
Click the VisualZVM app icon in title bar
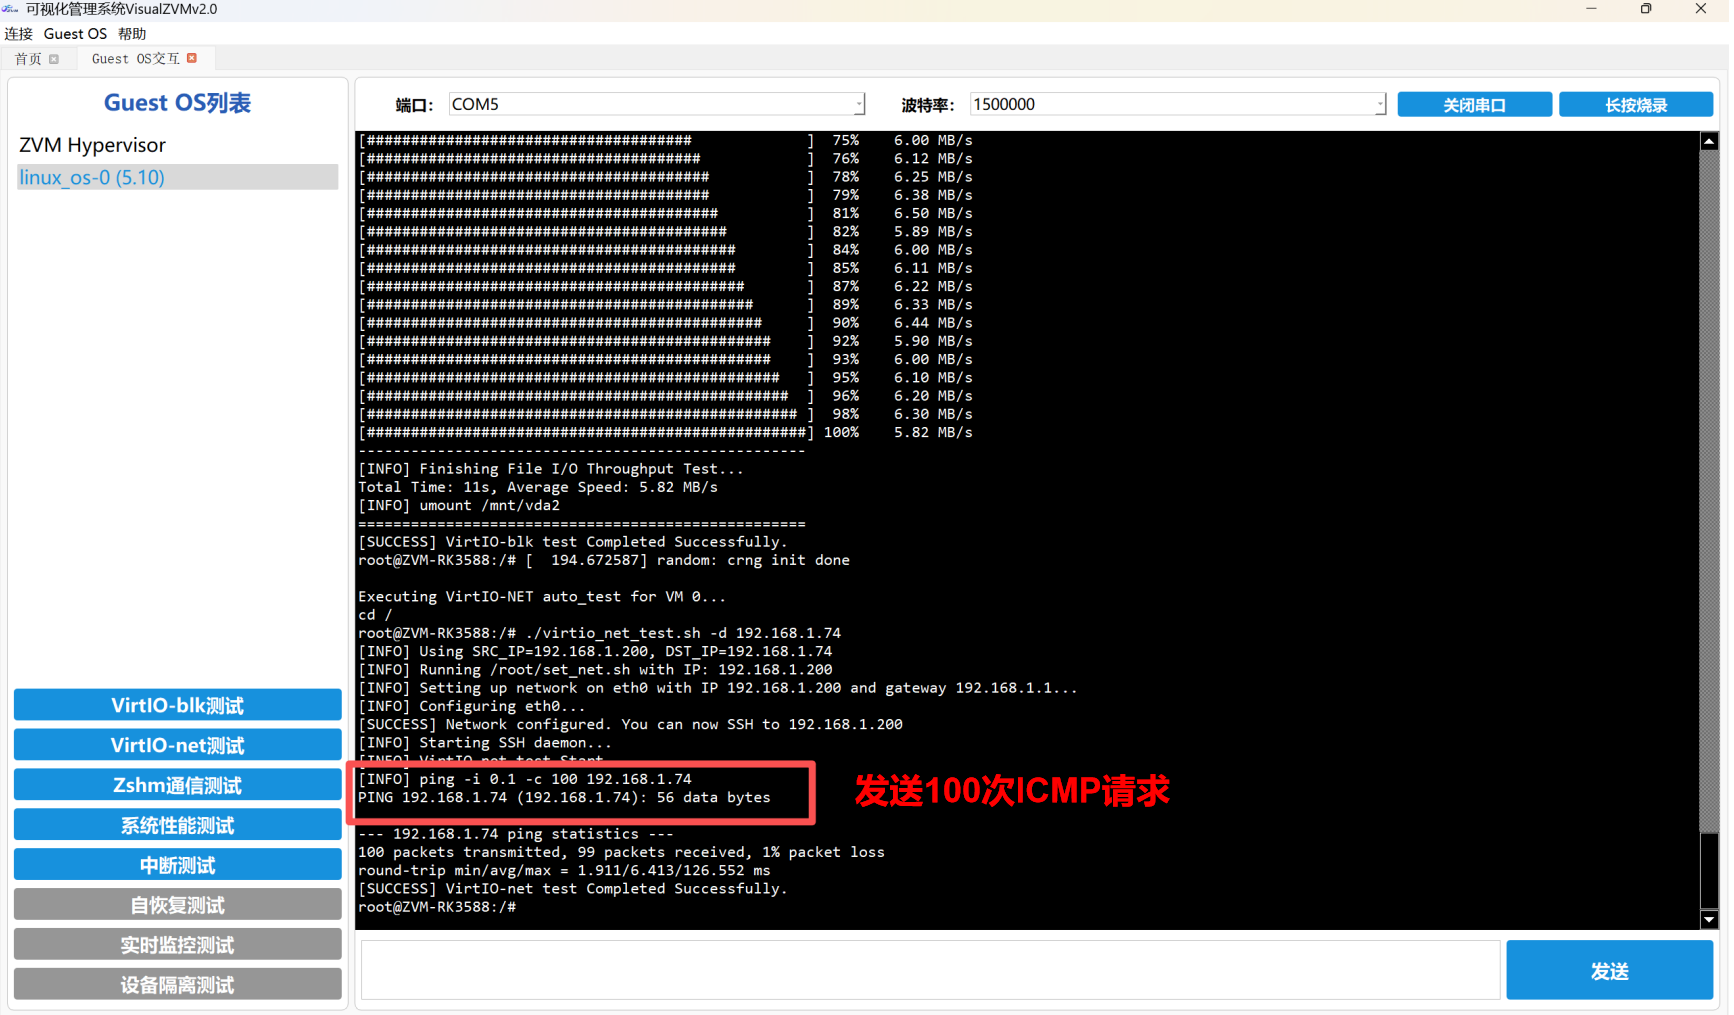10,9
